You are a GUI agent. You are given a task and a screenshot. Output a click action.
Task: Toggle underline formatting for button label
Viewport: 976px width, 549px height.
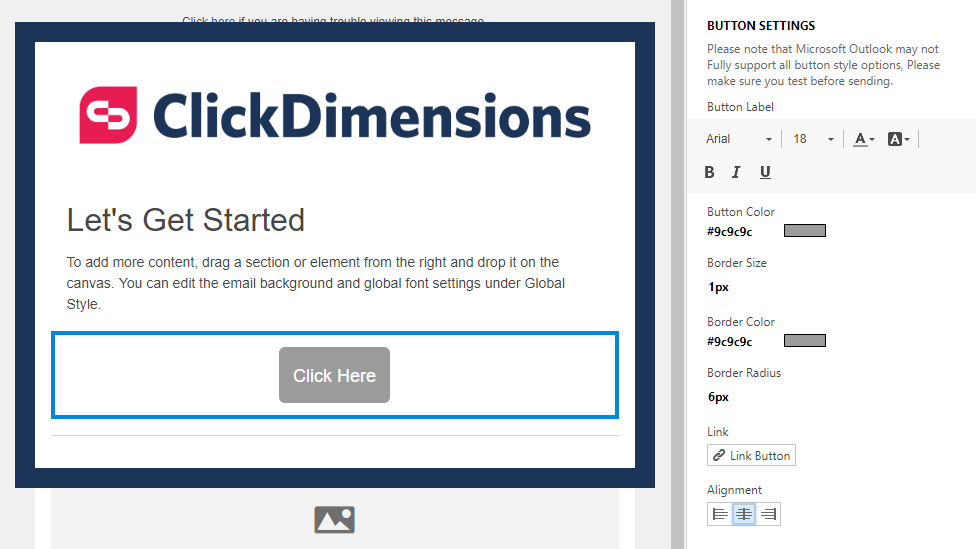765,172
